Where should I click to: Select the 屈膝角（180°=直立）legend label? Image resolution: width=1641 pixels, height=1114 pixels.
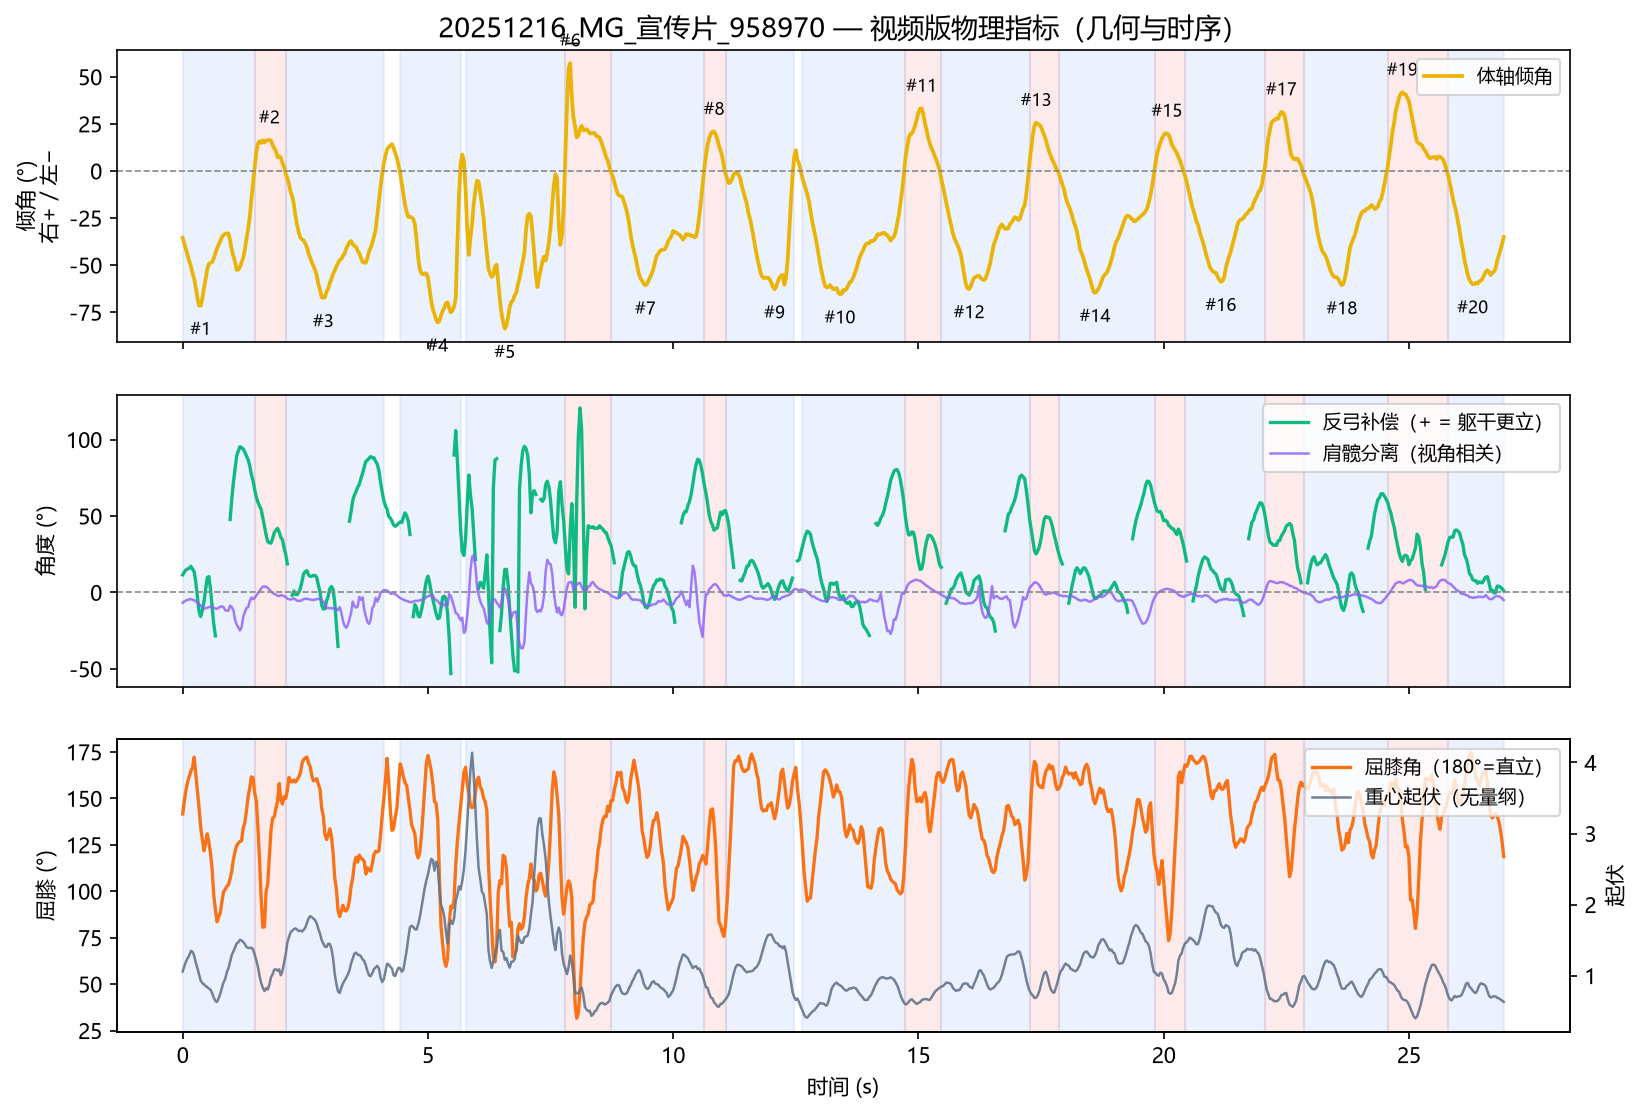[x=1453, y=767]
